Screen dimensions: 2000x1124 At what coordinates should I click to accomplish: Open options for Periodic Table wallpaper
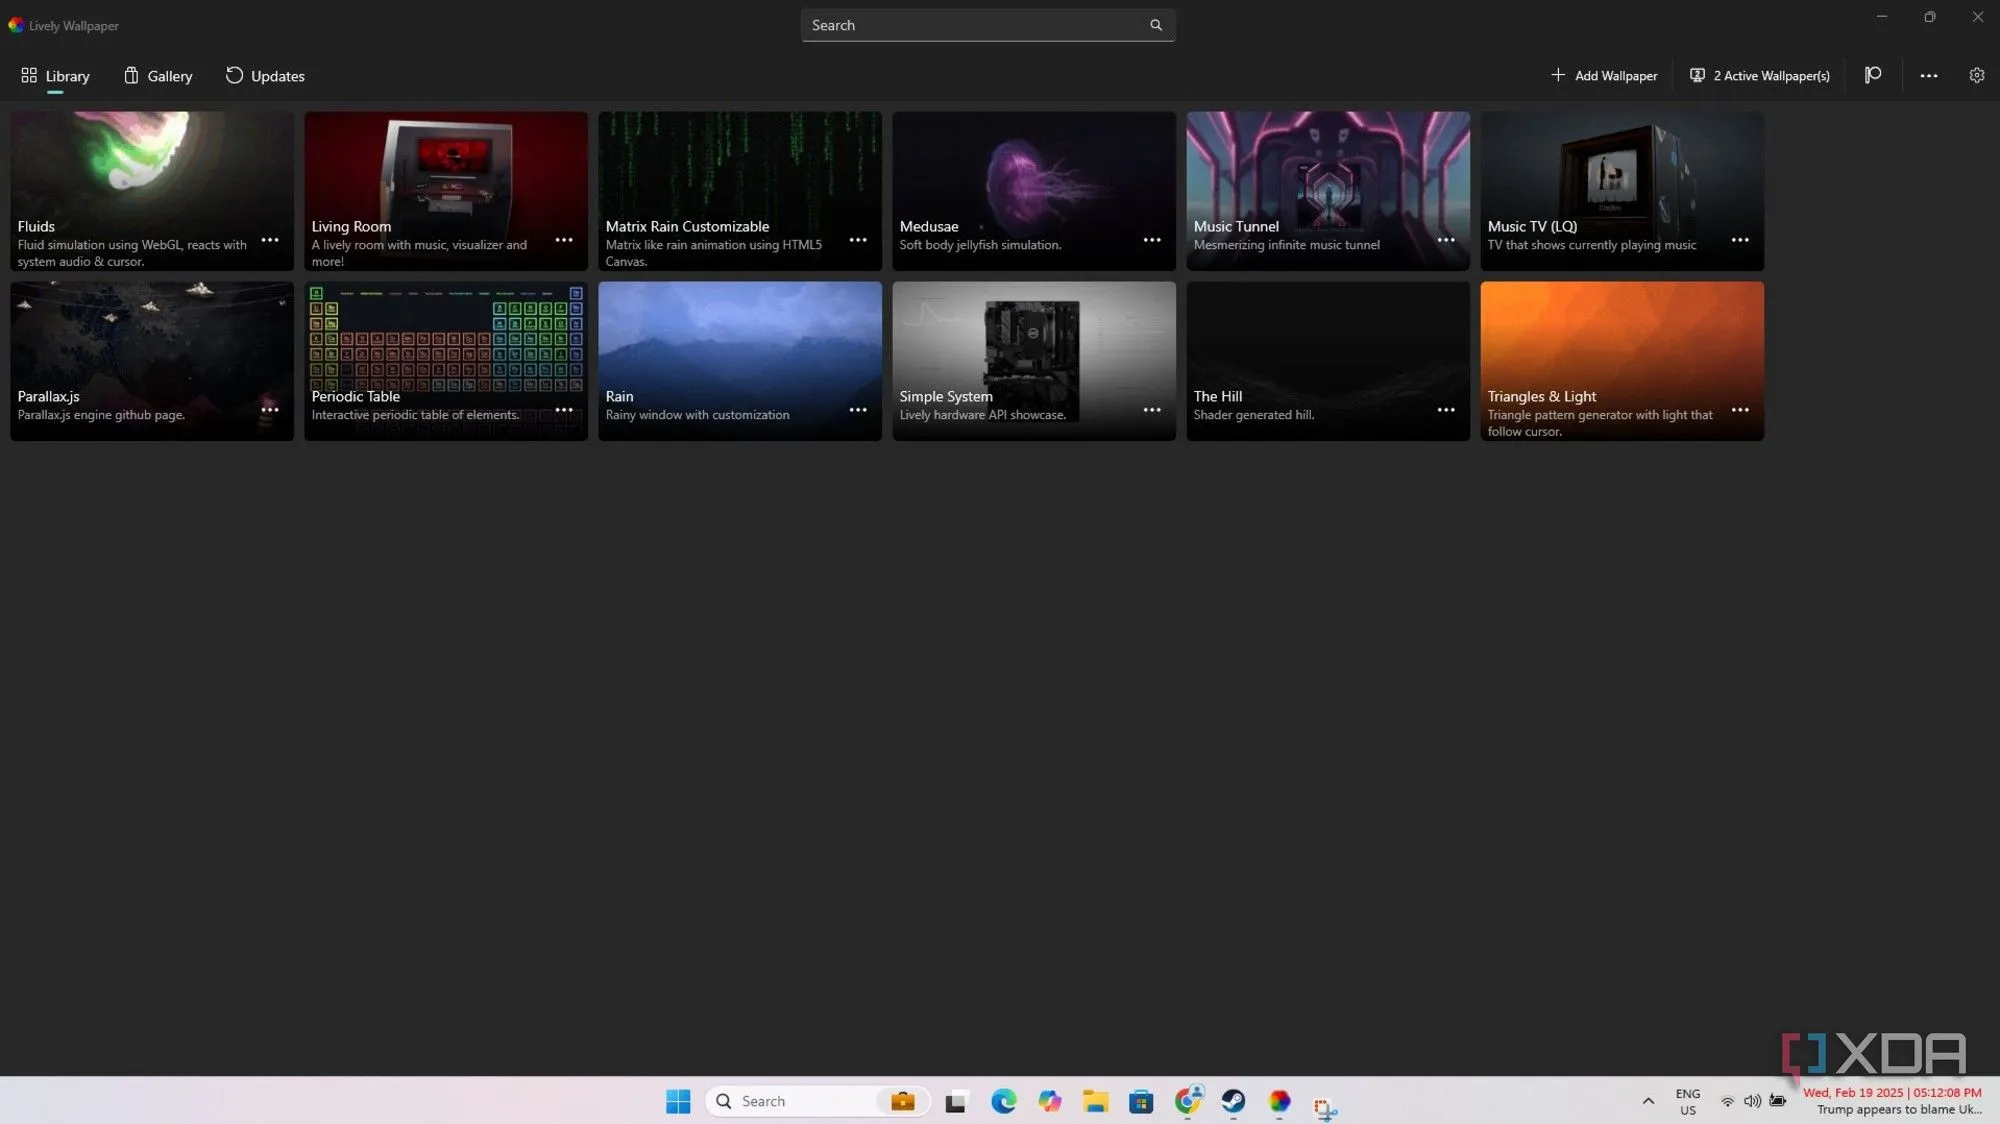point(564,410)
